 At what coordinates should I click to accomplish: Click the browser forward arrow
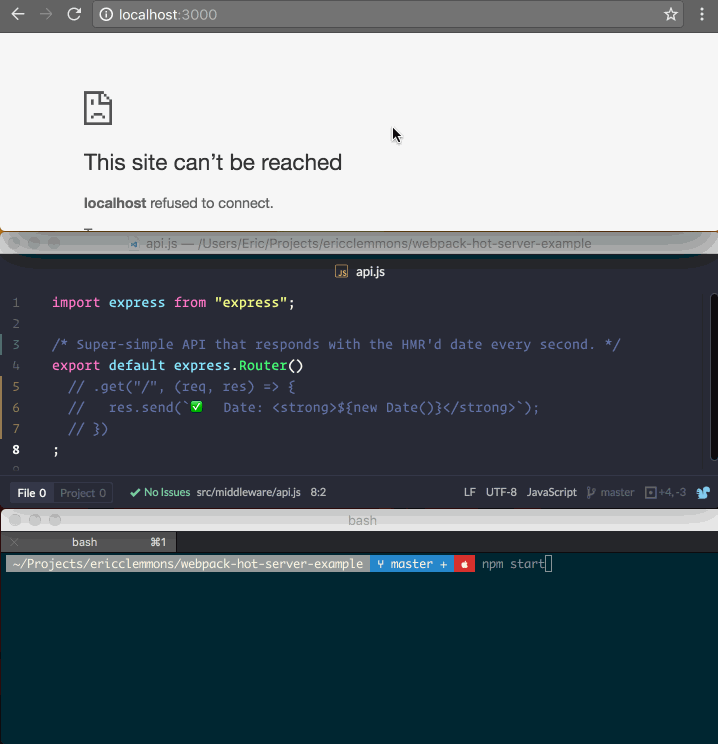46,14
